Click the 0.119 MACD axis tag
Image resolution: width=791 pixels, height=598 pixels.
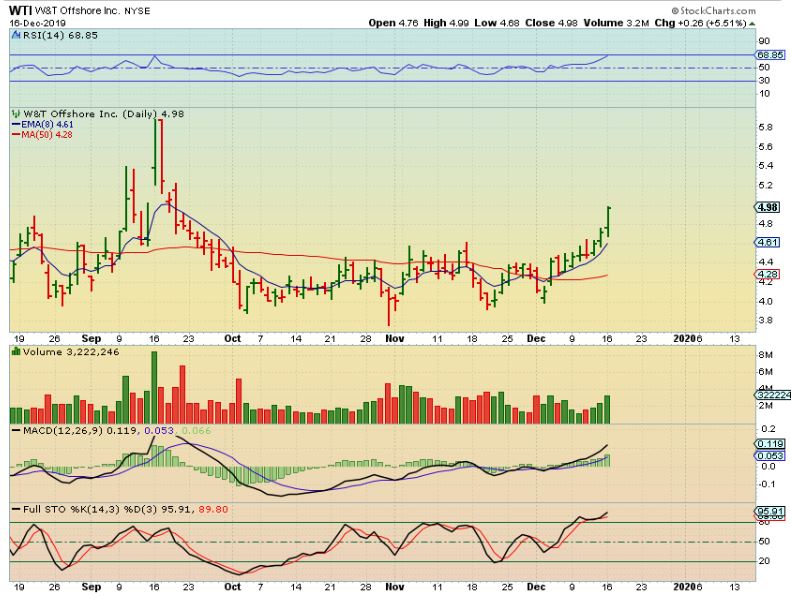(770, 444)
